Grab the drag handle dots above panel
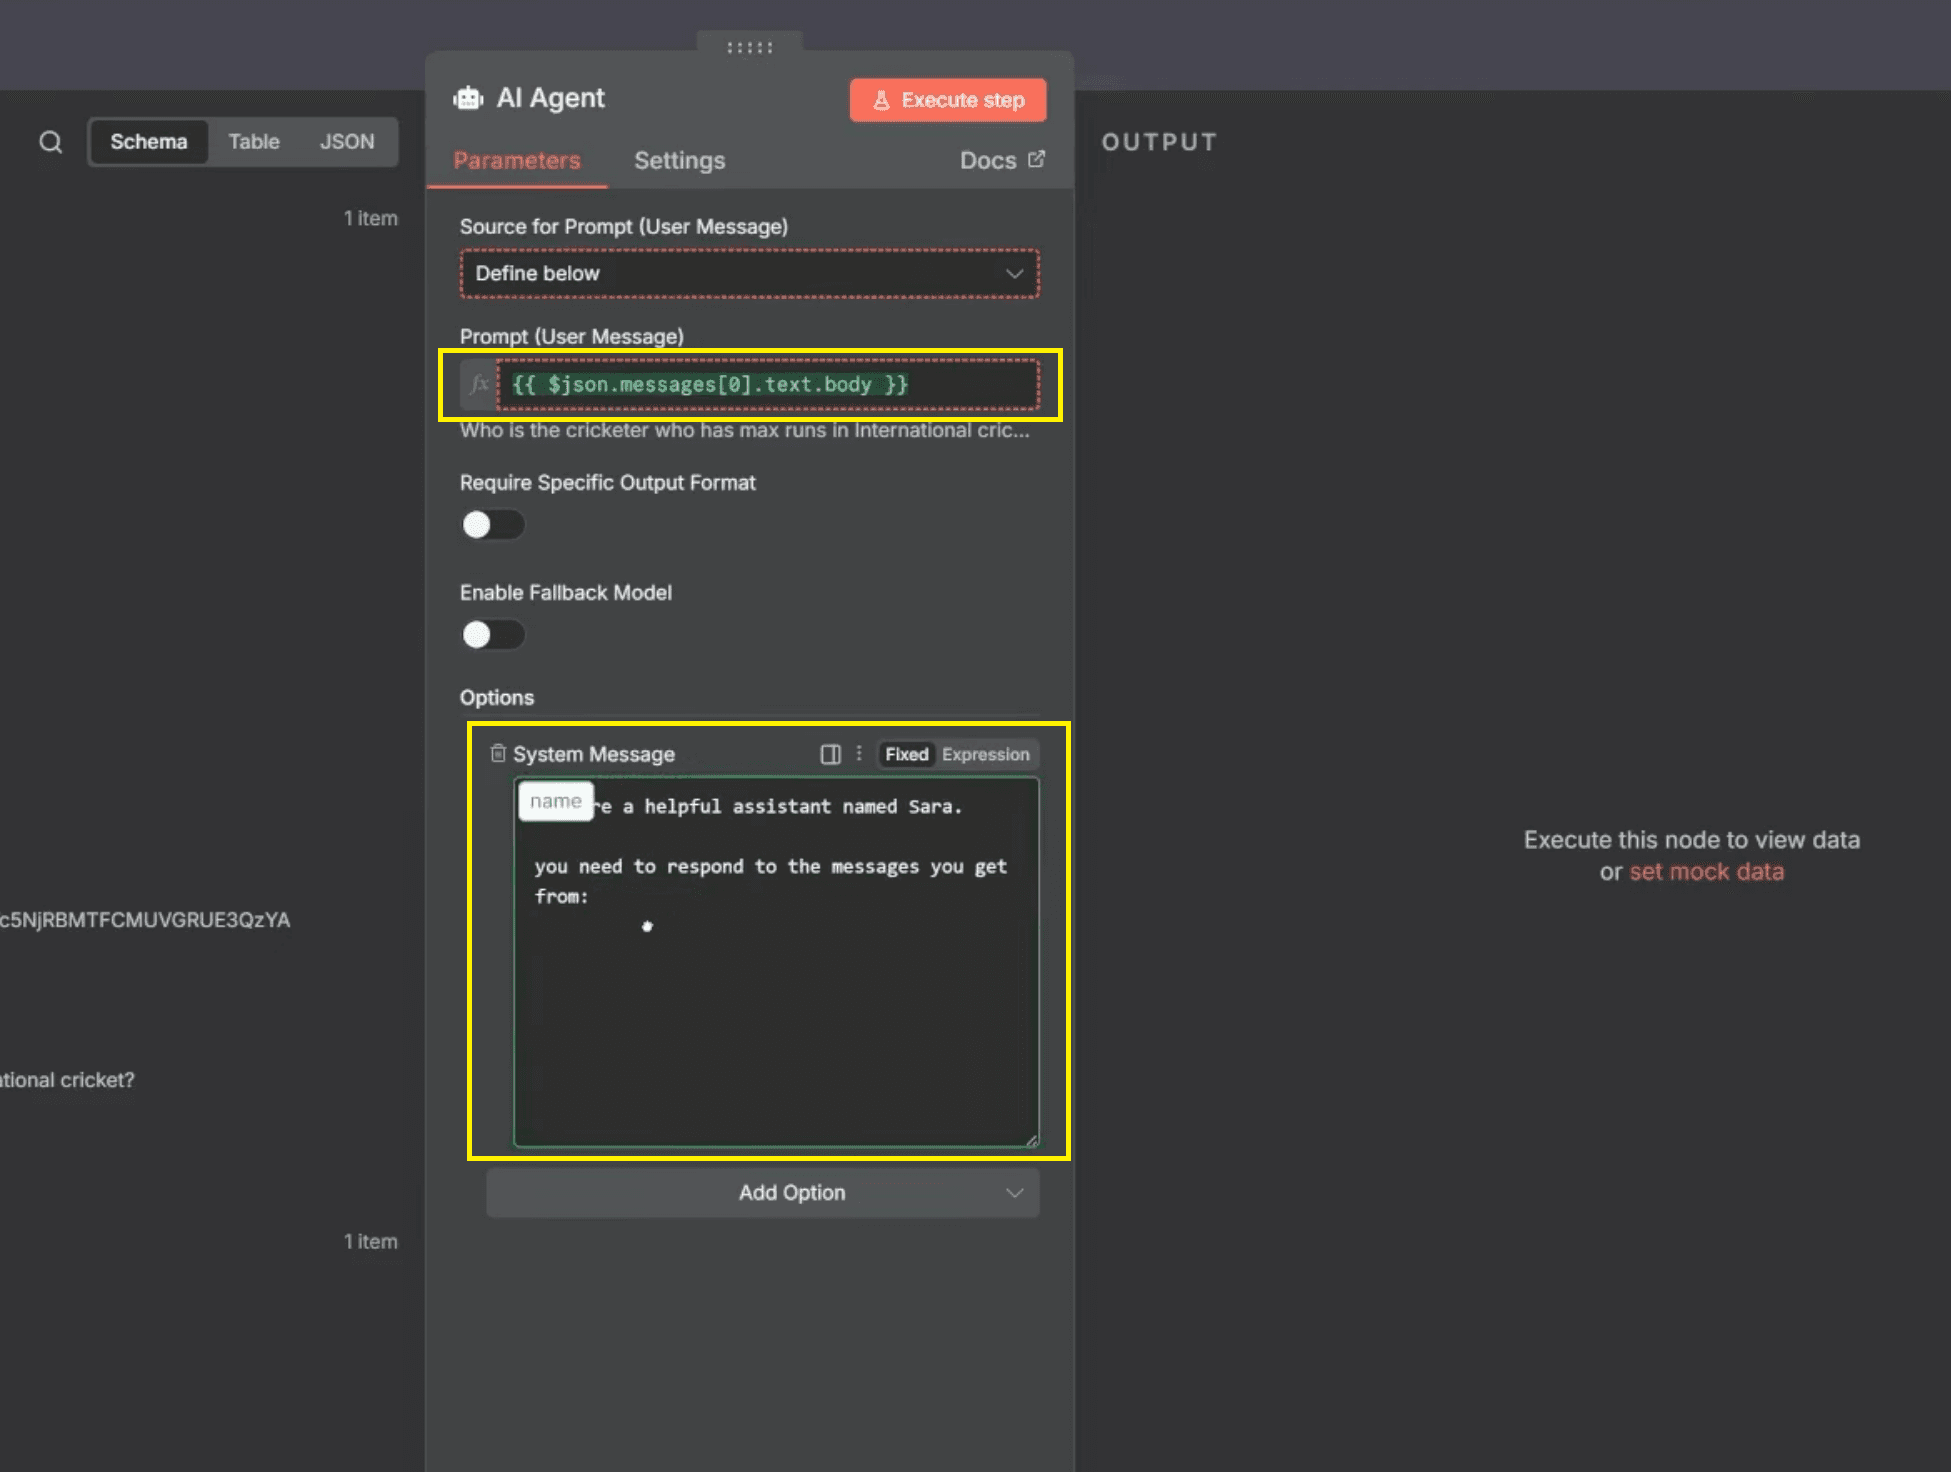This screenshot has width=1951, height=1472. click(x=749, y=47)
